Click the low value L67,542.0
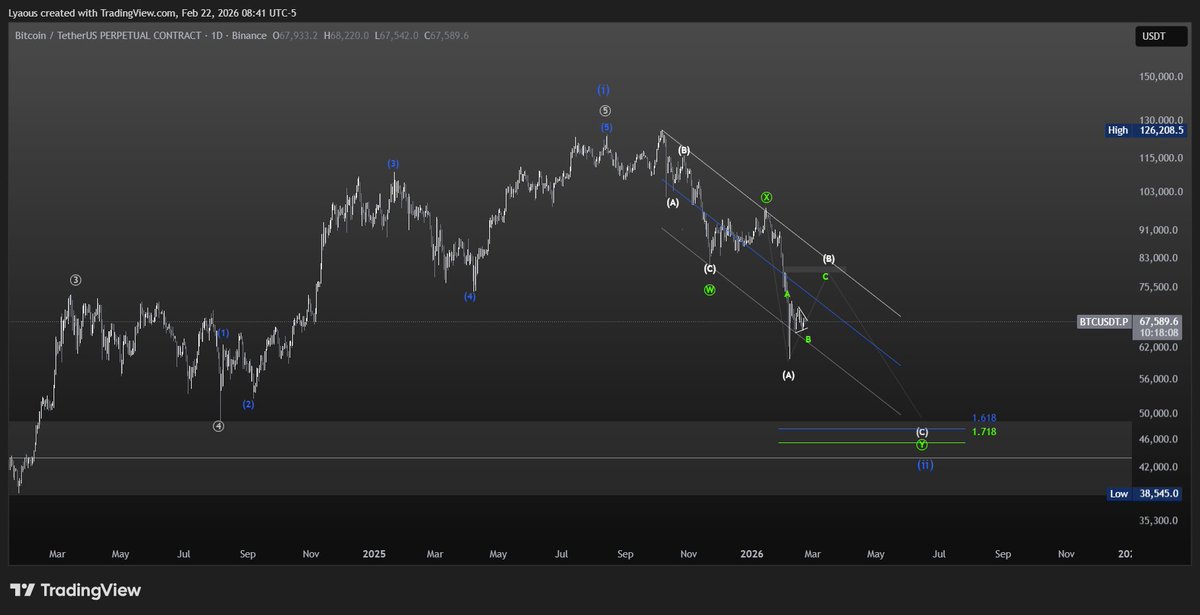The height and width of the screenshot is (615, 1200). tap(397, 35)
